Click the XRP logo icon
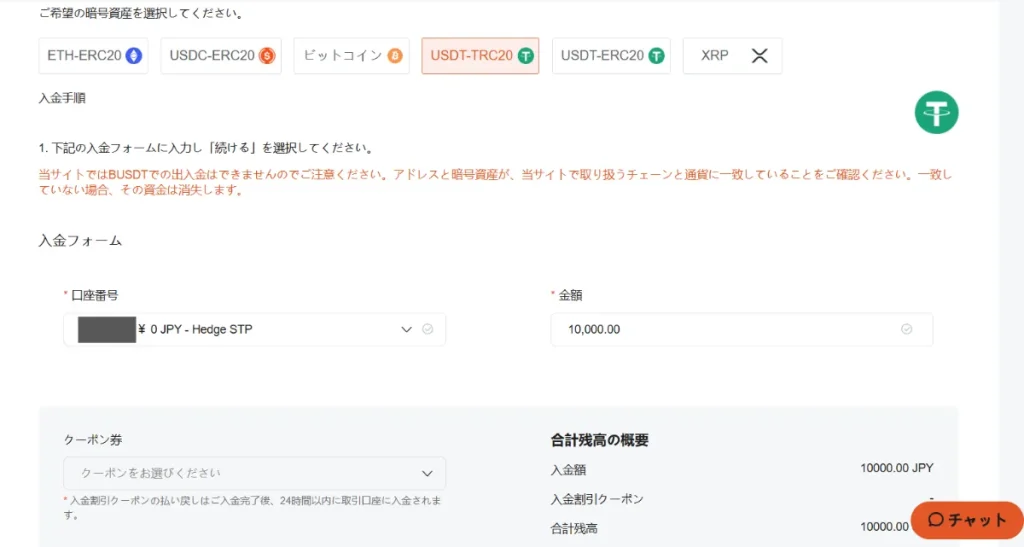The height and width of the screenshot is (547, 1024). tap(760, 55)
